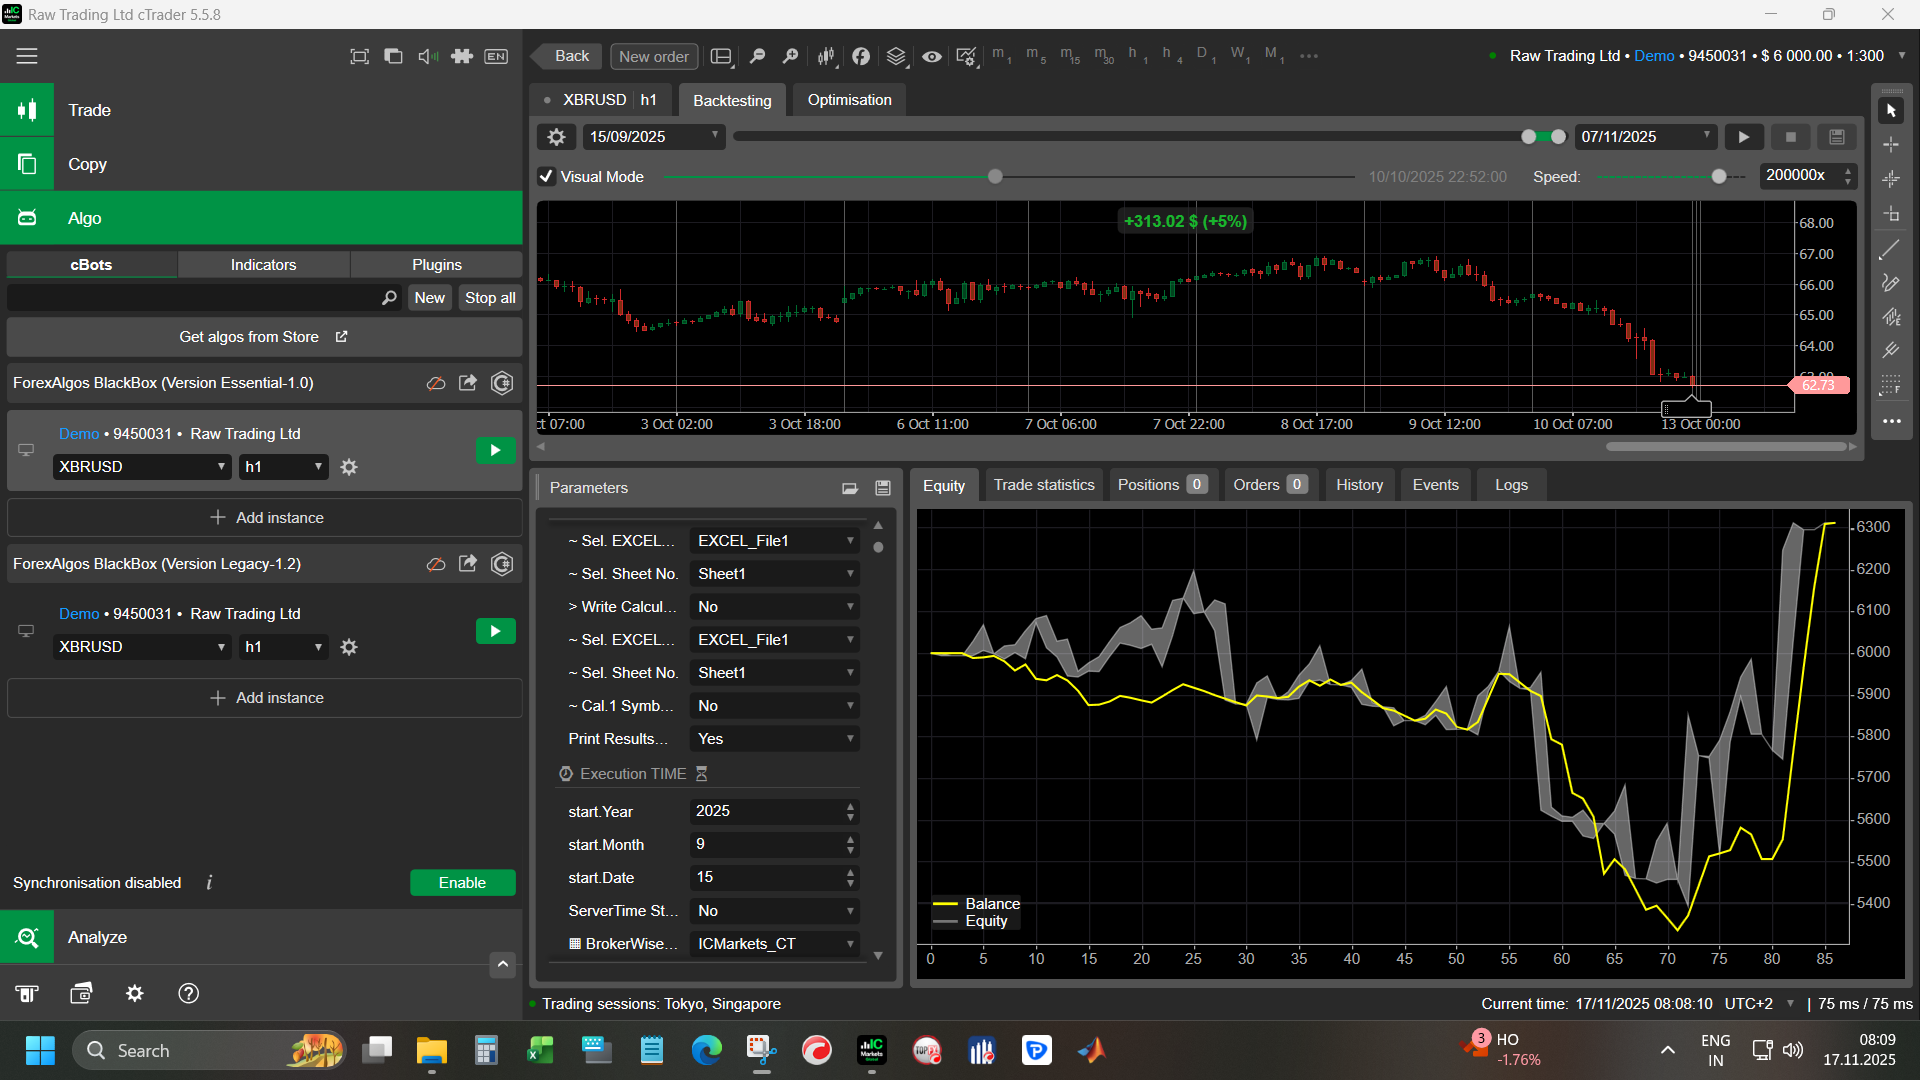Click Get algos from Store
The width and height of the screenshot is (1920, 1080).
point(264,337)
